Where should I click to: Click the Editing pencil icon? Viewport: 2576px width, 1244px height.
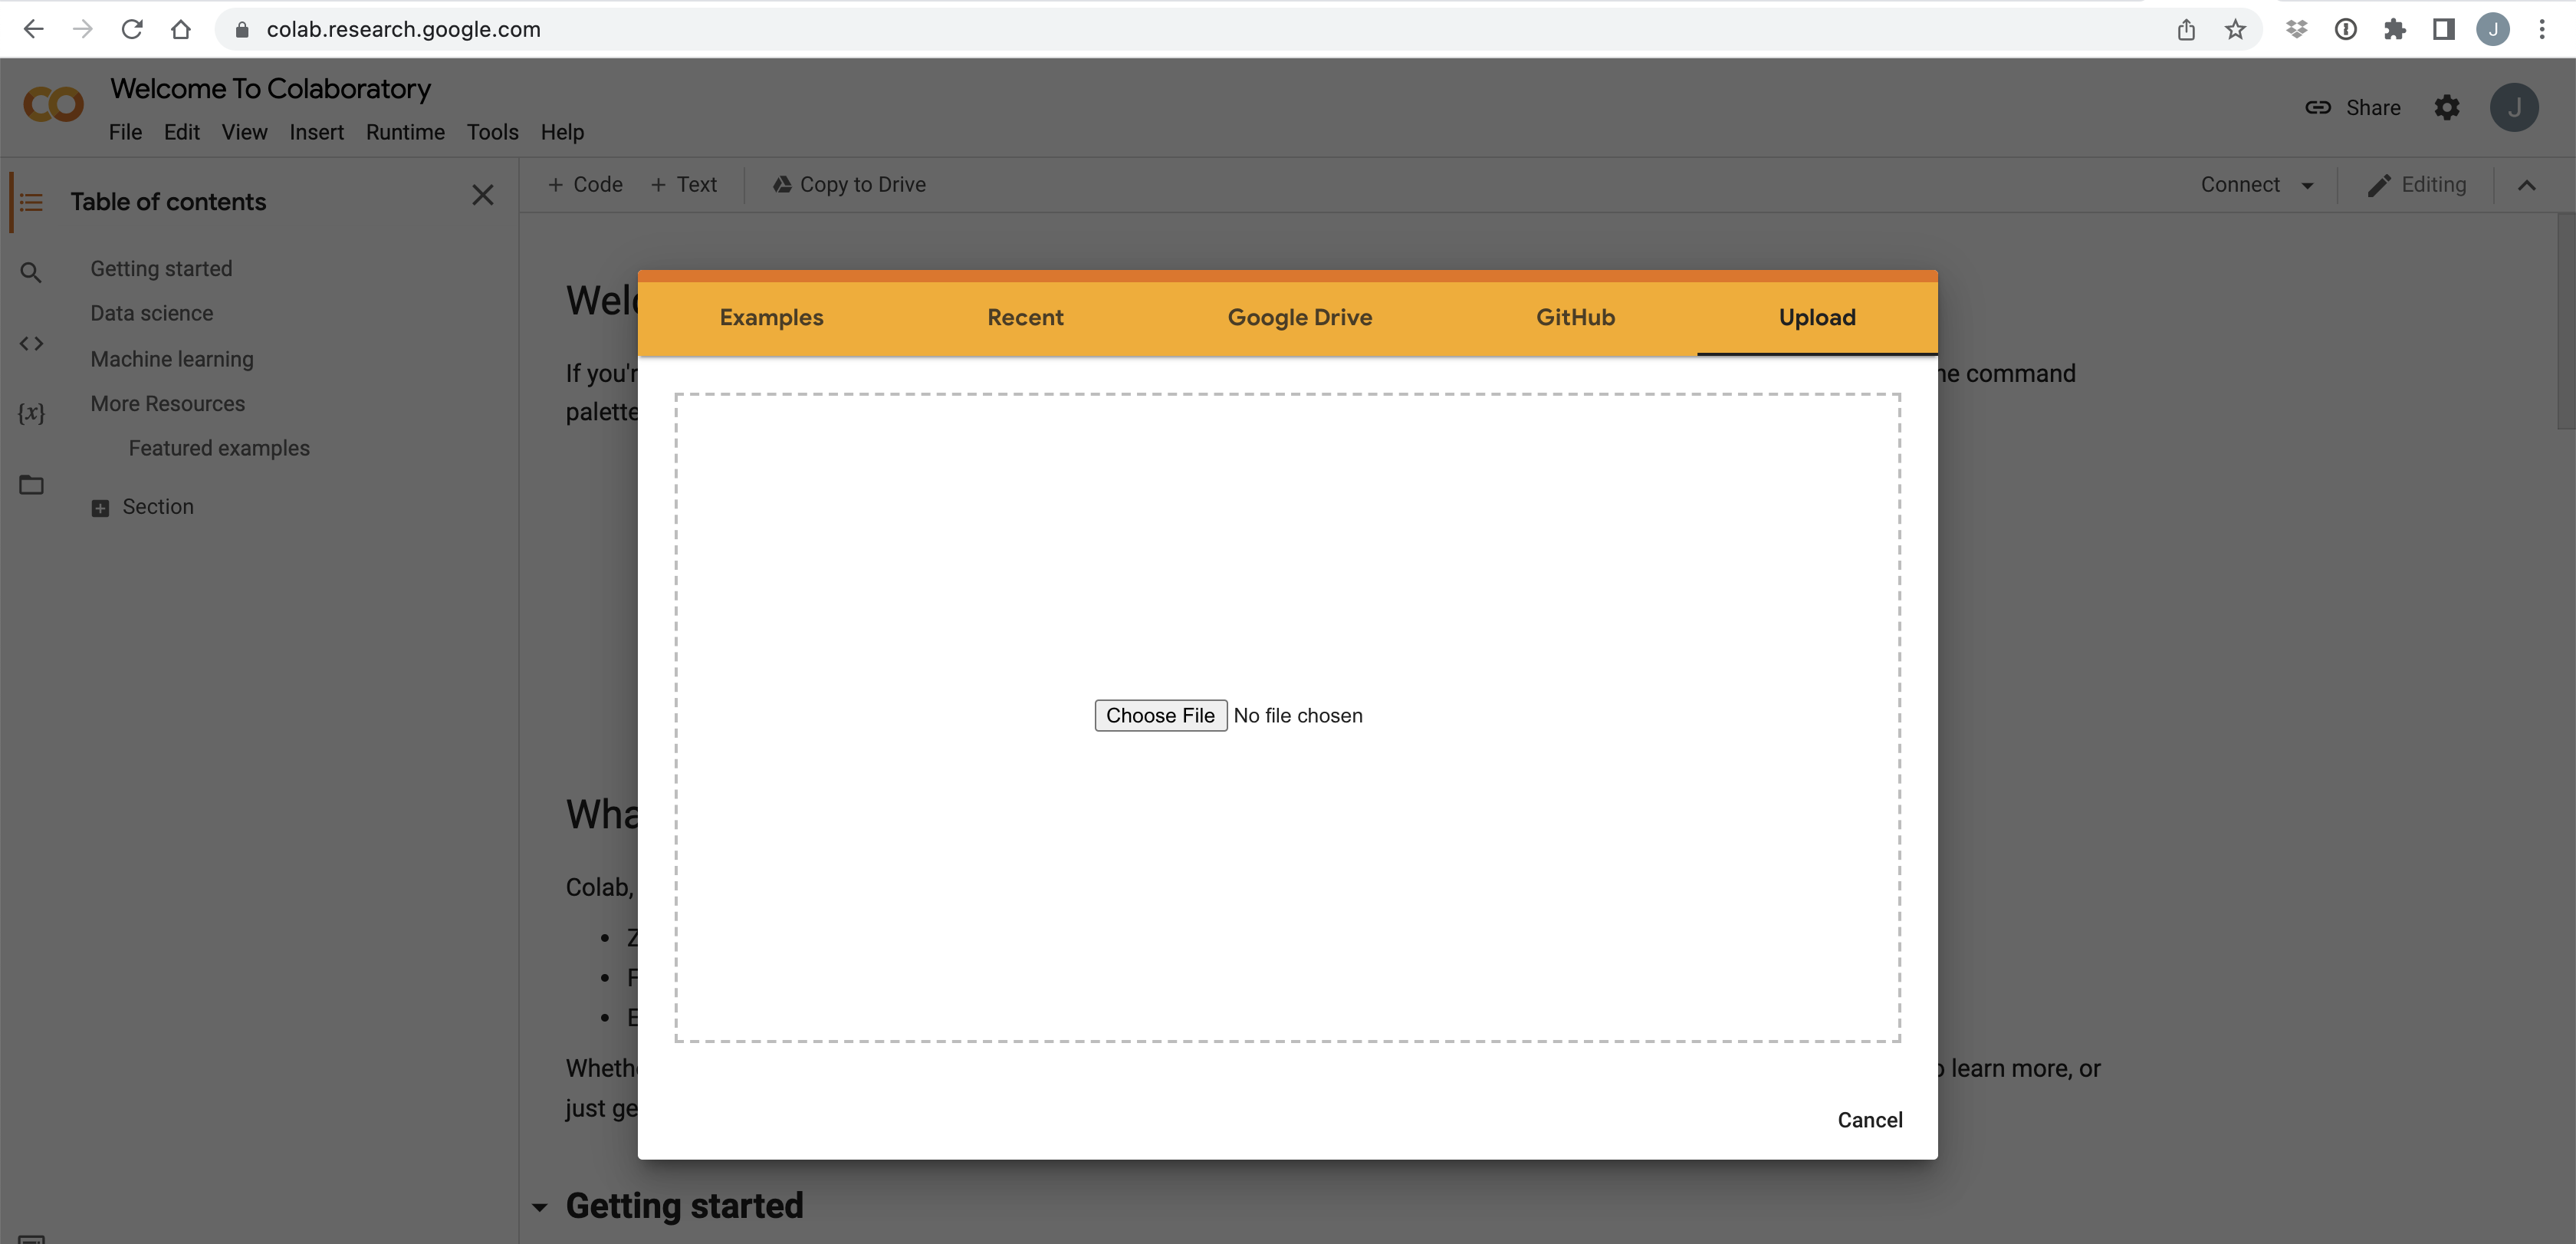pyautogui.click(x=2379, y=185)
